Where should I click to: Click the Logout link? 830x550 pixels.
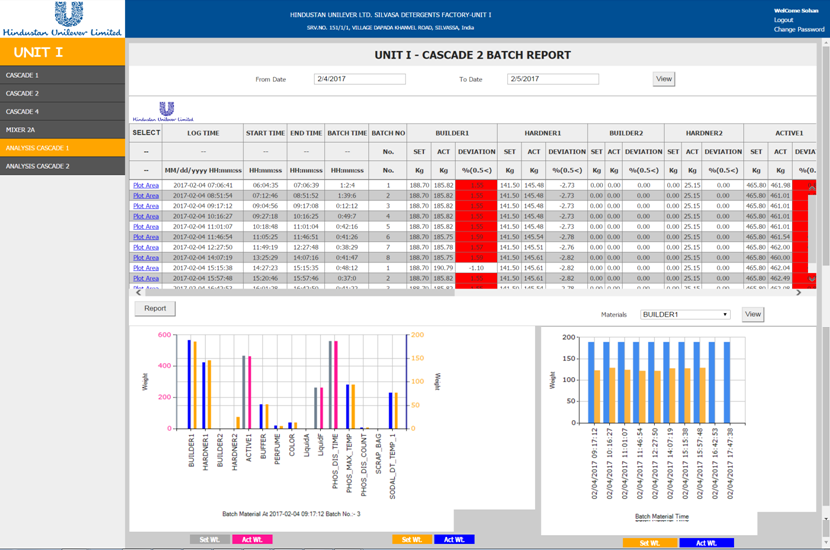coord(783,20)
